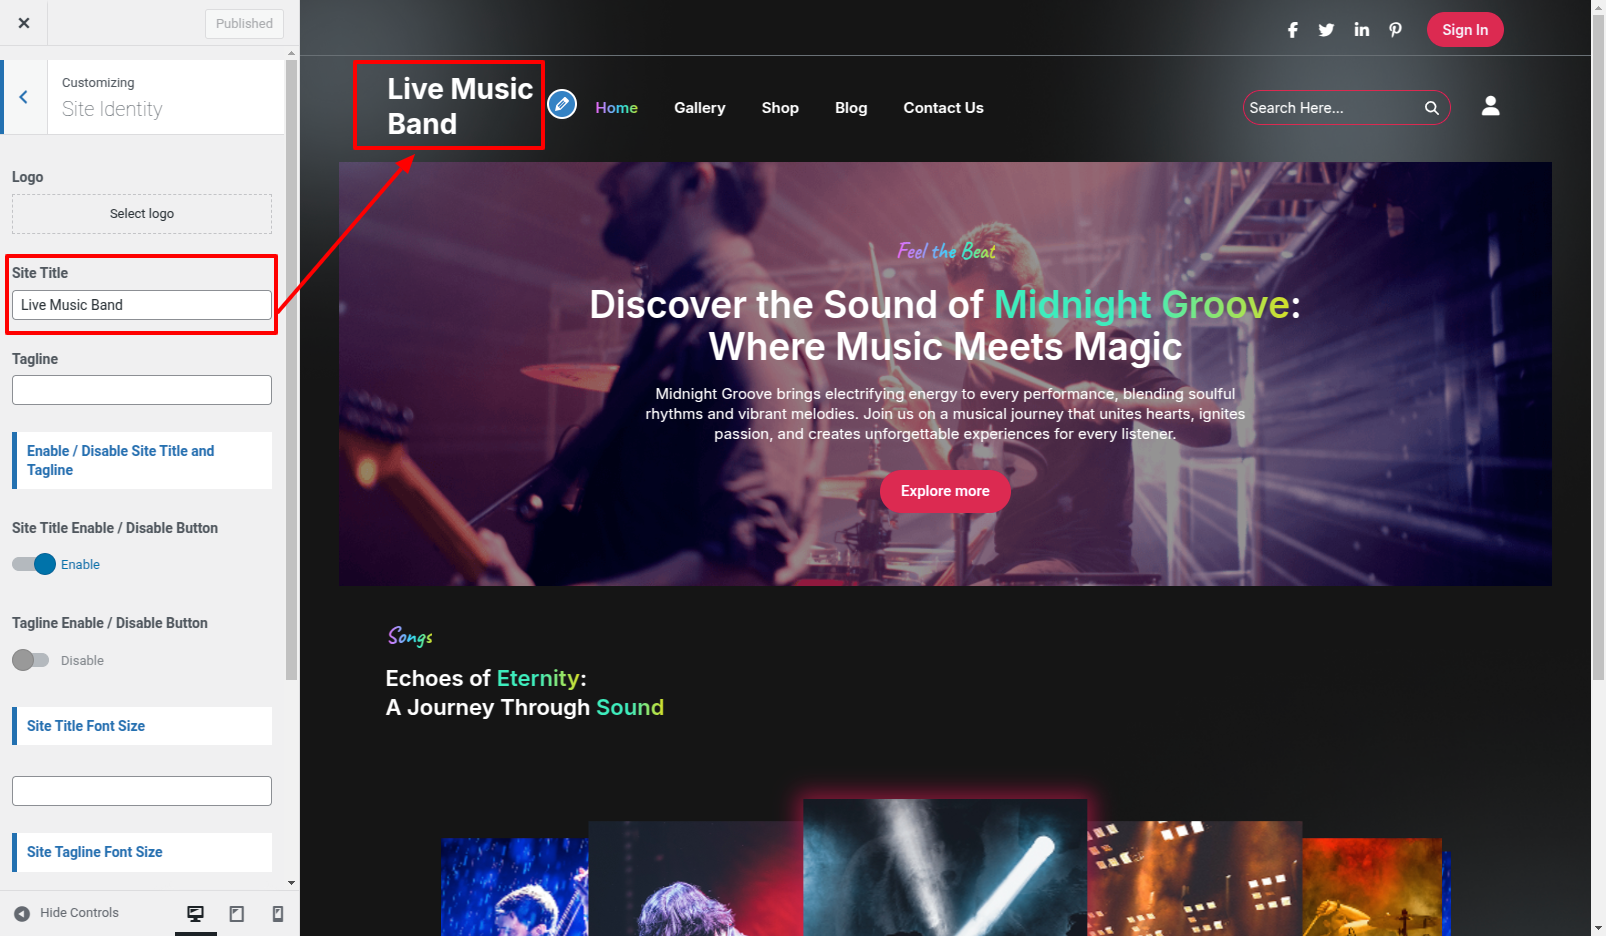1606x936 pixels.
Task: Switch to mobile preview mode
Action: click(278, 913)
